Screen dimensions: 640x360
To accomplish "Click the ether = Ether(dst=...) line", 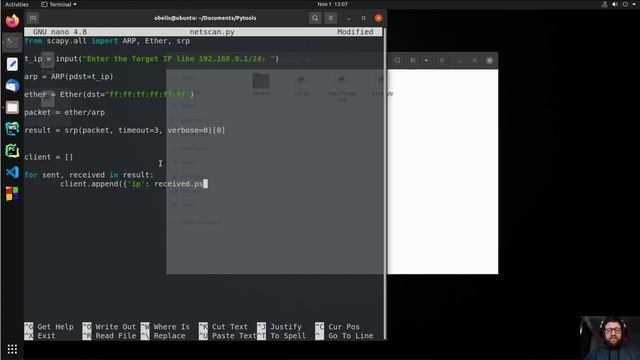I will (x=109, y=94).
